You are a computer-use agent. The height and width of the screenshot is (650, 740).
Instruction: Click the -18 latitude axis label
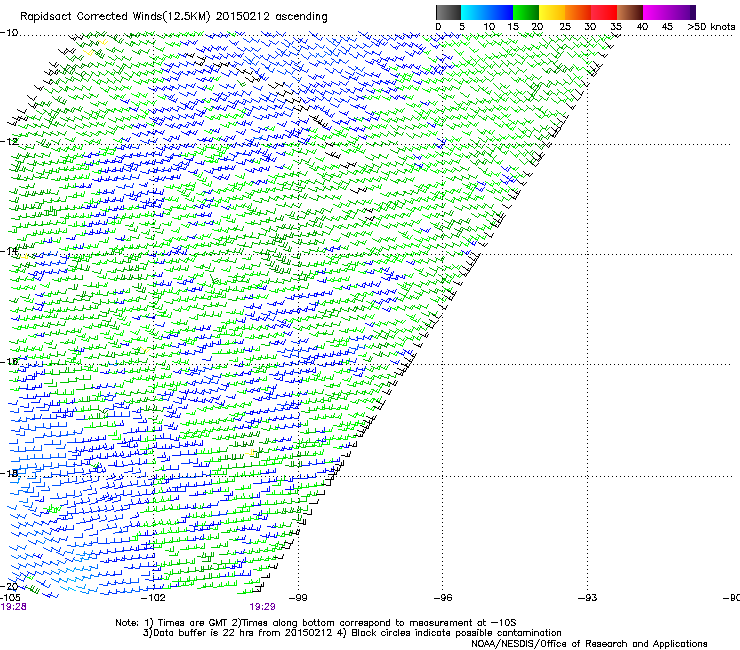click(9, 473)
